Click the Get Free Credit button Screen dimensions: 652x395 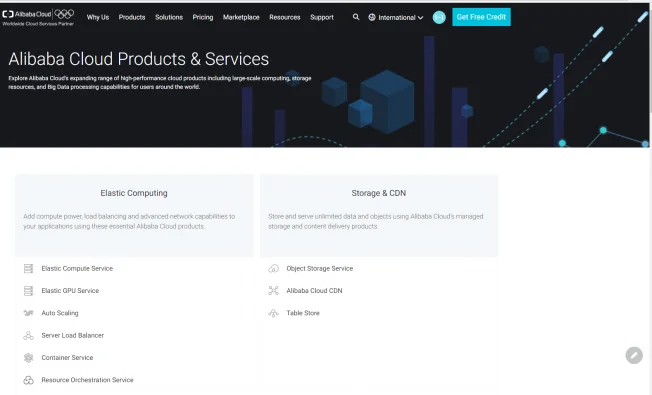pos(481,17)
